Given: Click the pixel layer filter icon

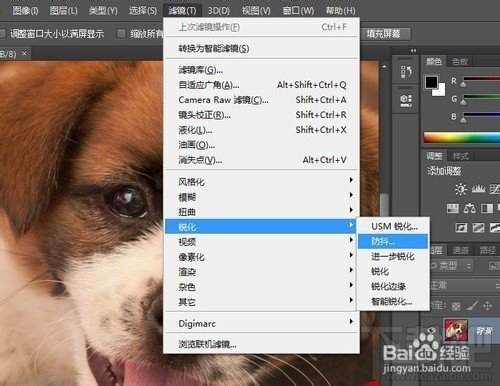Looking at the screenshot, I should 494,266.
